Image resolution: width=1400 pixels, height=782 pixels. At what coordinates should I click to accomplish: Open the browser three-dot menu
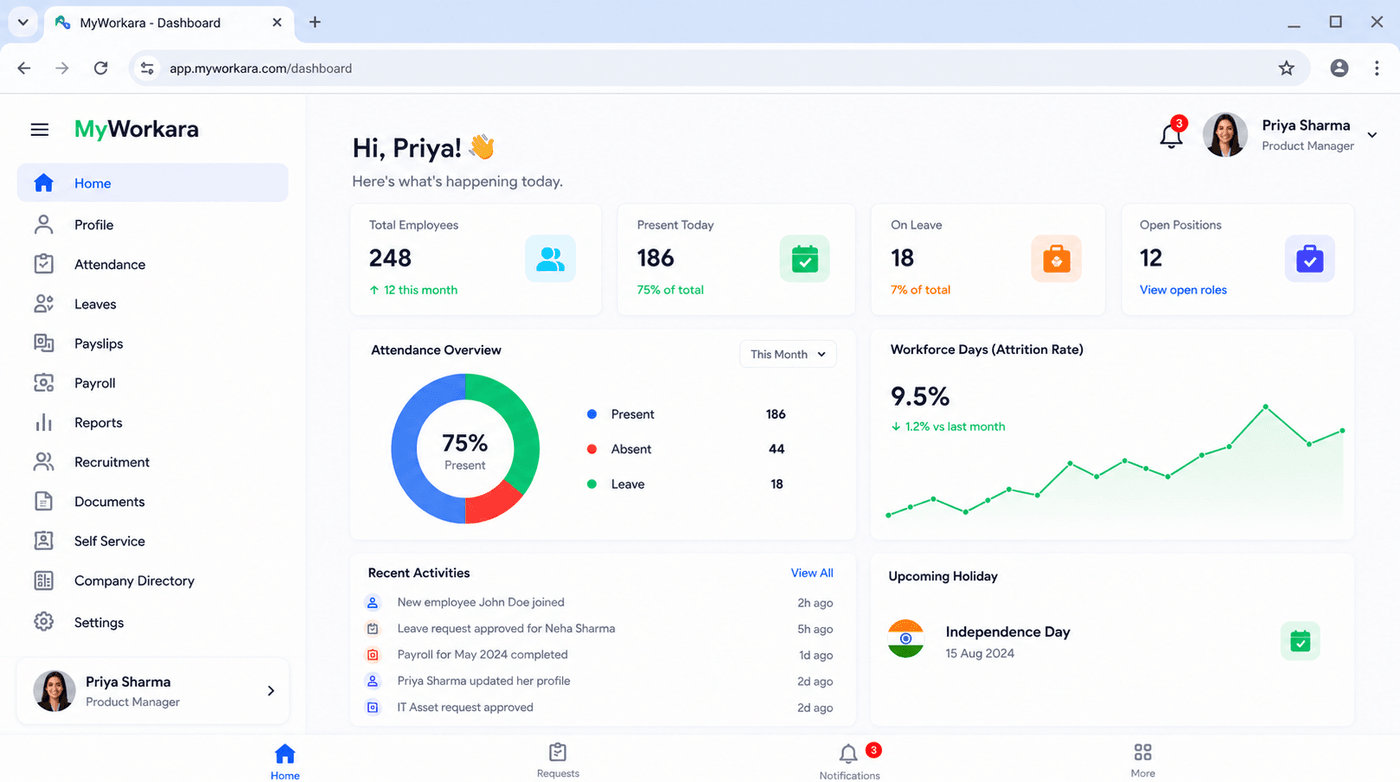click(1377, 68)
